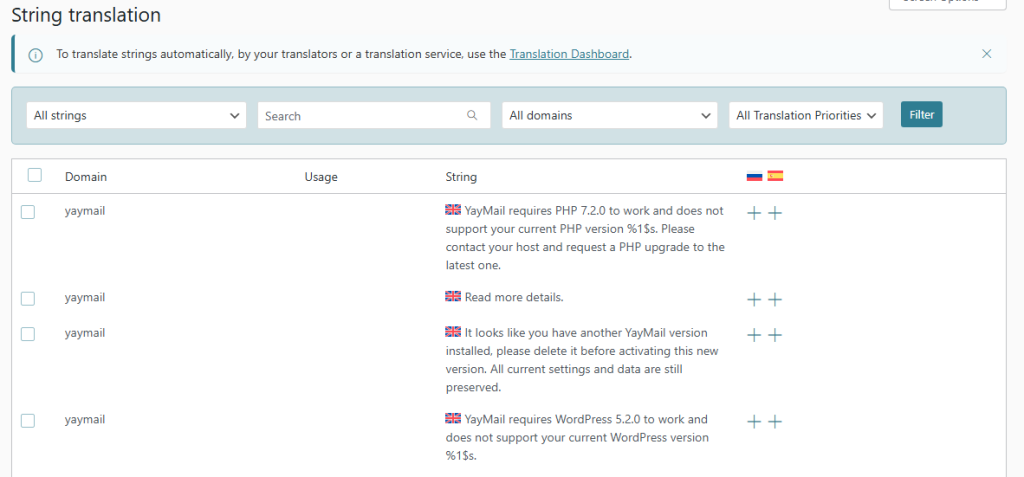Viewport: 1024px width, 477px height.
Task: Click the Russian flag column header
Action: pos(754,176)
